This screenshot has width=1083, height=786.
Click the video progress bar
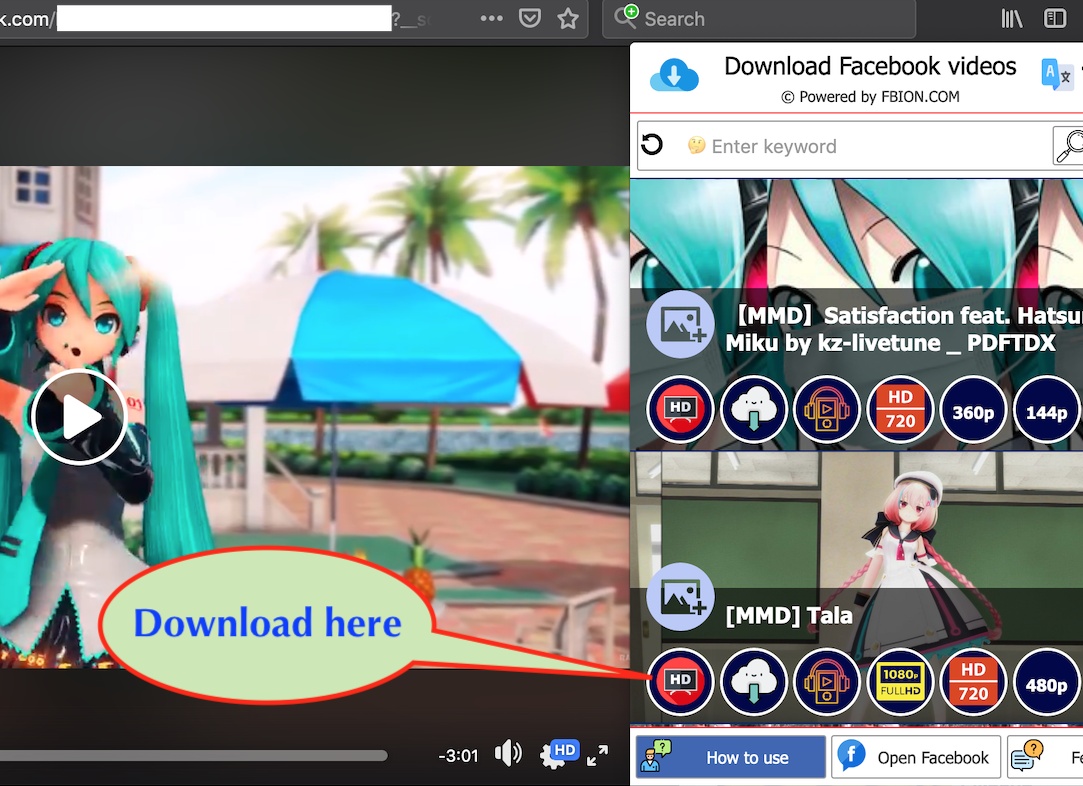pyautogui.click(x=193, y=756)
